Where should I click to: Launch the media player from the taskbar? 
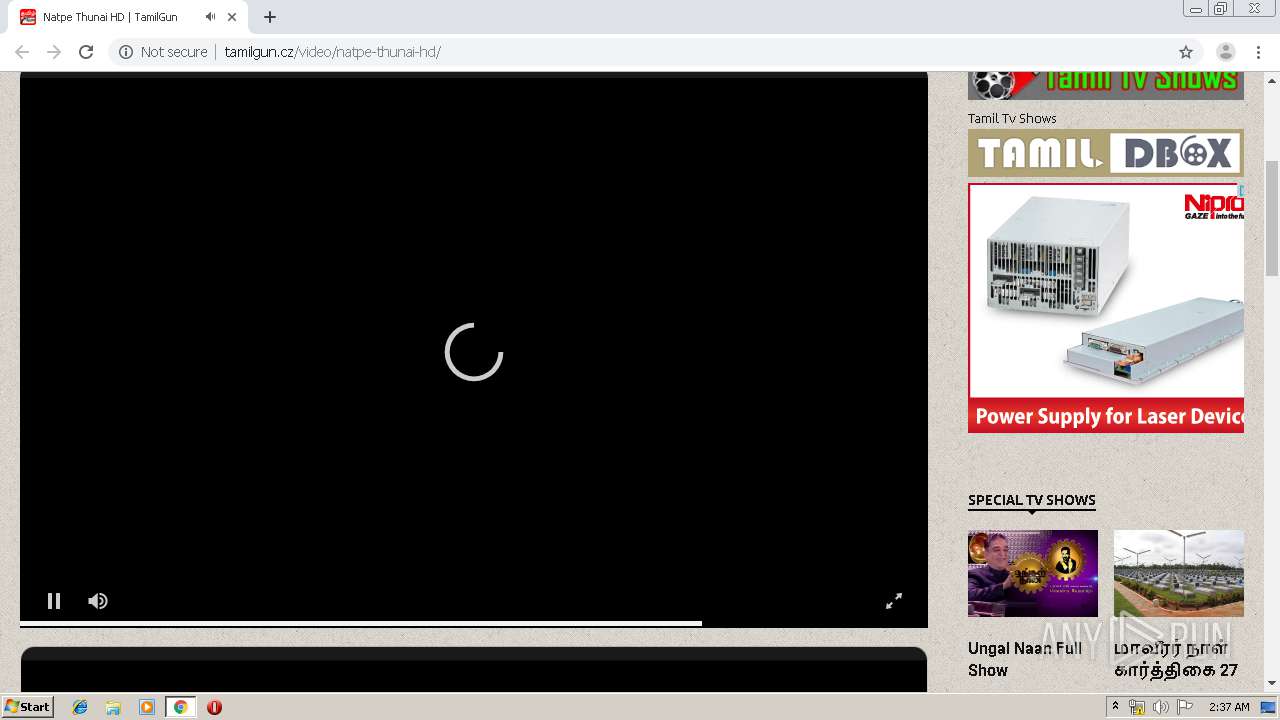pyautogui.click(x=147, y=707)
